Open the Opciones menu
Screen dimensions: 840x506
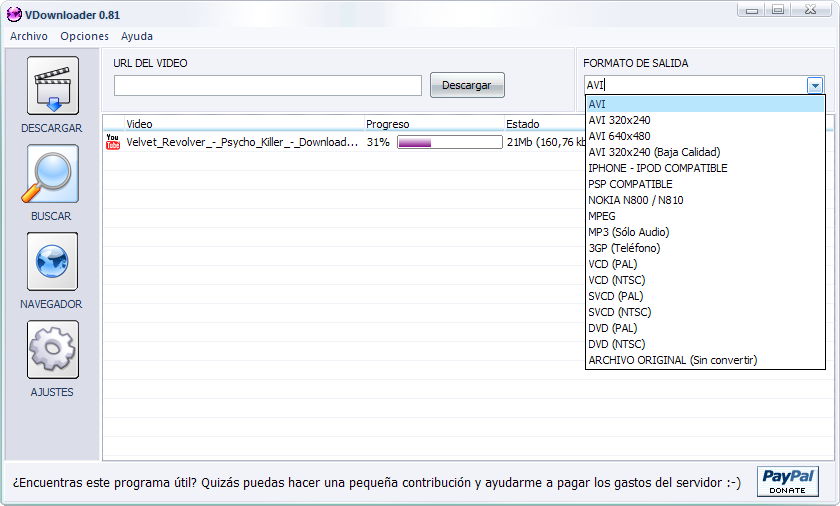pyautogui.click(x=84, y=36)
